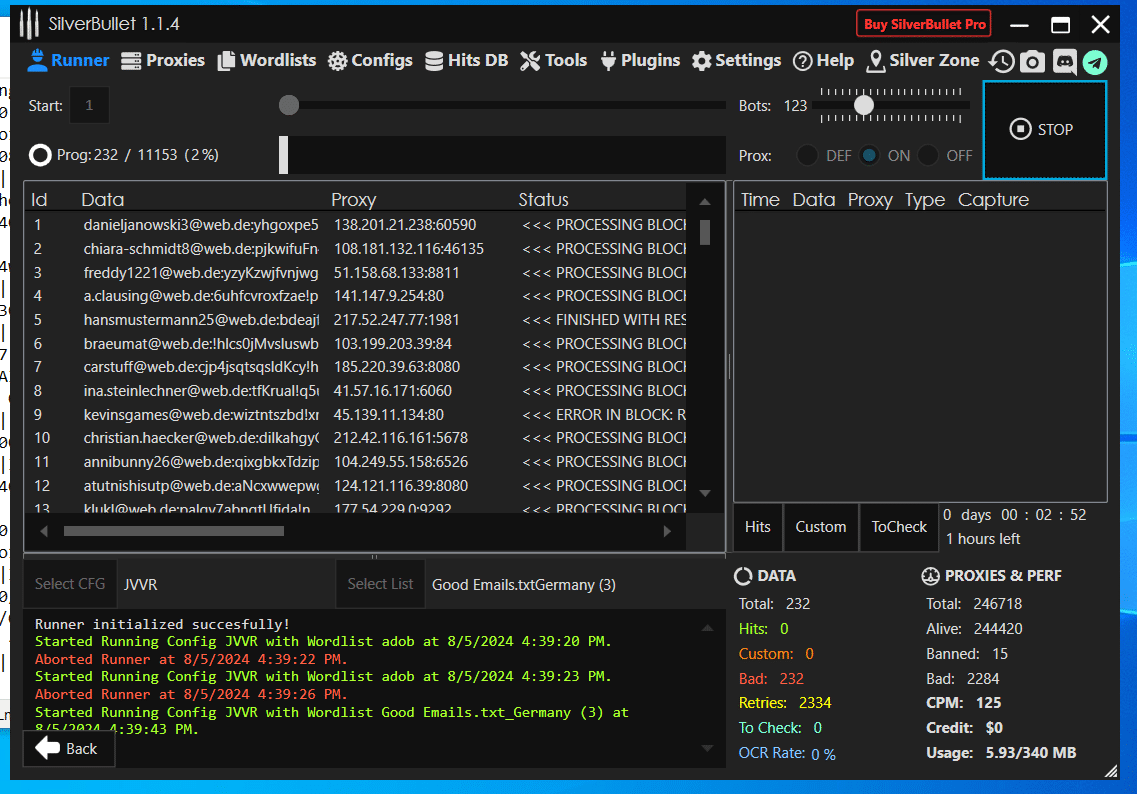1137x794 pixels.
Task: Open the Discord icon link
Action: click(1065, 62)
